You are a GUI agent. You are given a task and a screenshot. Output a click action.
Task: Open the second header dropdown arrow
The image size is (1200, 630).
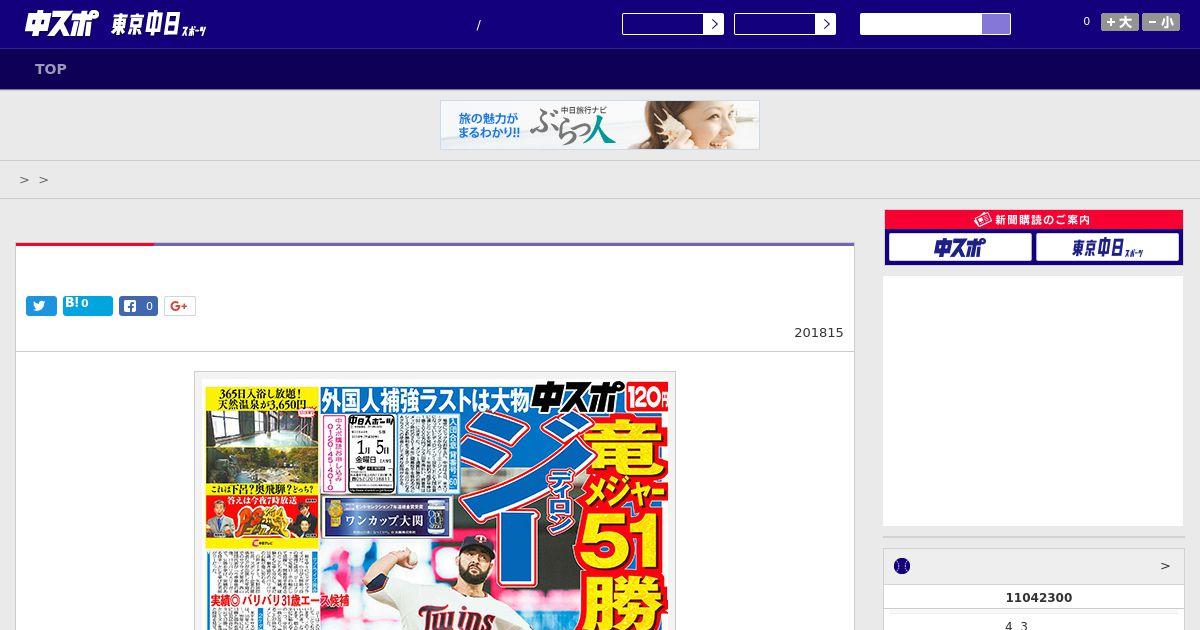[825, 24]
